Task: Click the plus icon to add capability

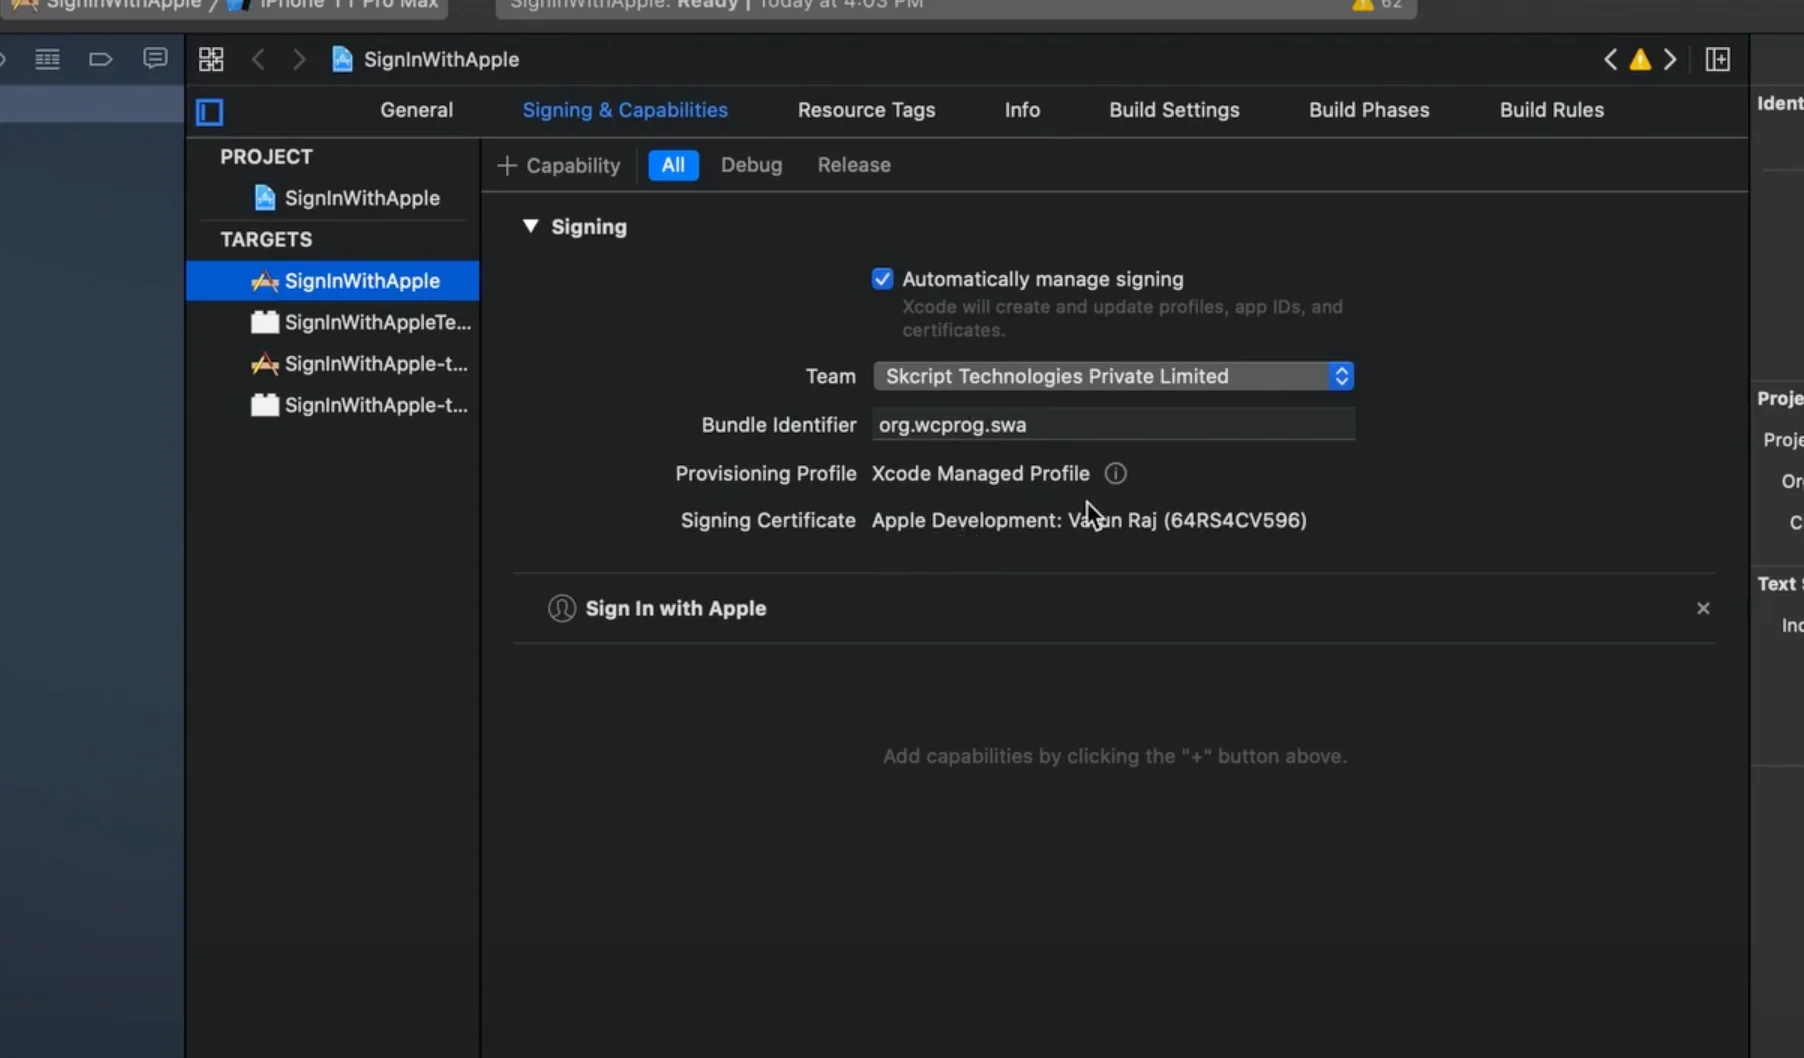Action: pos(507,165)
